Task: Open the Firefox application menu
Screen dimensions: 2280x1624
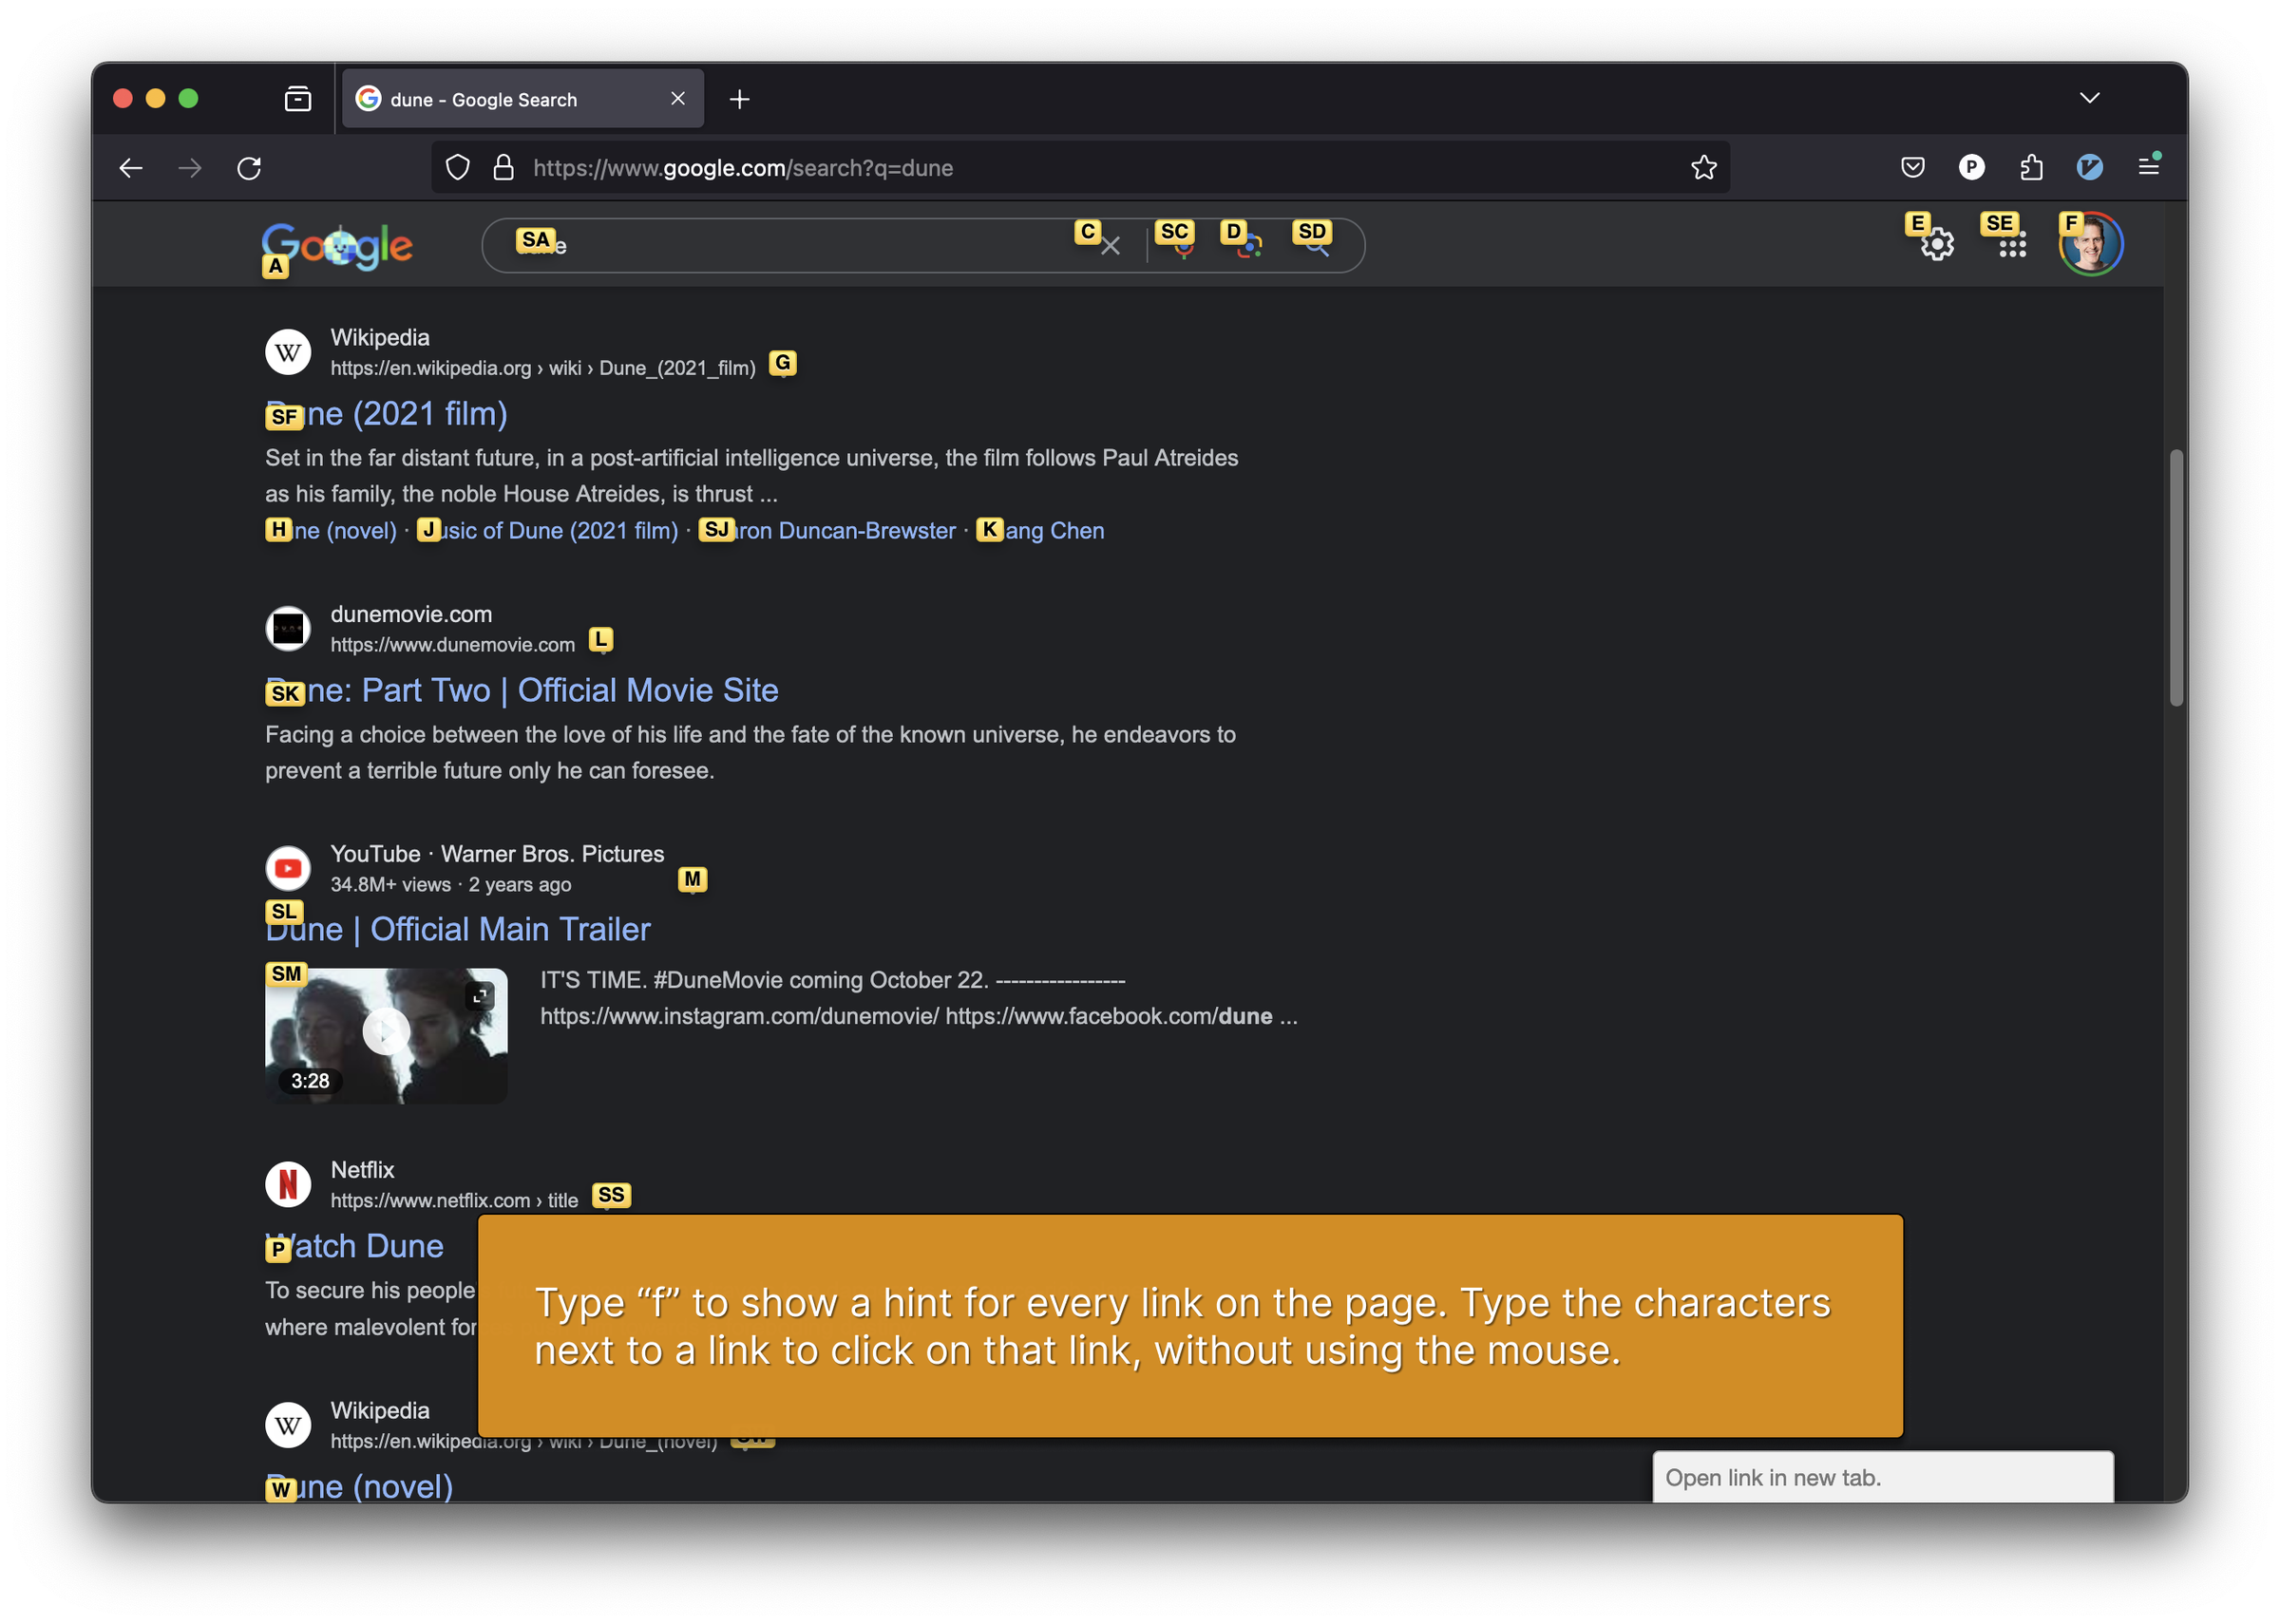Action: pyautogui.click(x=2148, y=167)
